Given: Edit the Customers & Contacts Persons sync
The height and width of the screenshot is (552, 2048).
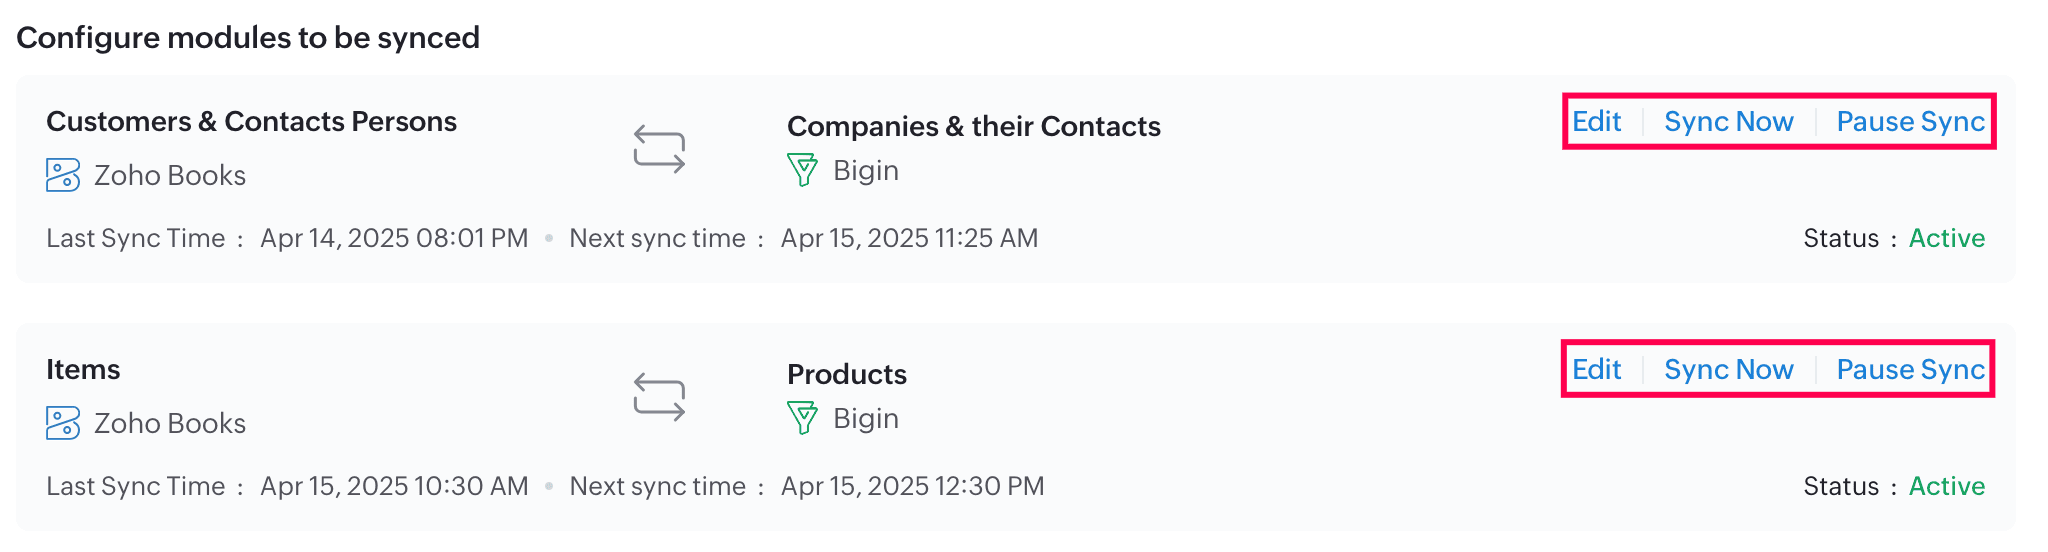Looking at the screenshot, I should point(1596,122).
